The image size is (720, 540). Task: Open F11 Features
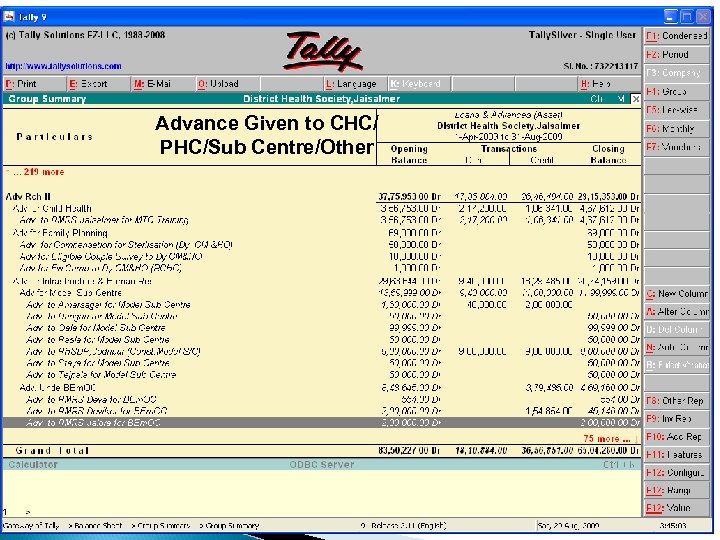tap(676, 455)
